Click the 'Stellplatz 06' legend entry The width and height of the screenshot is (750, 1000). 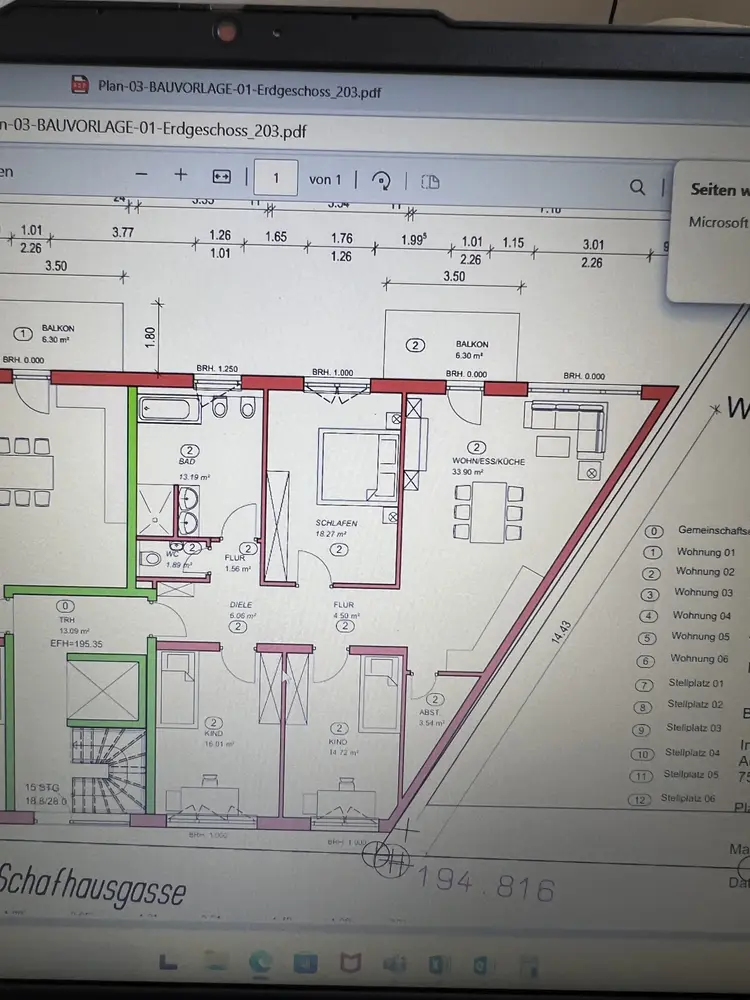click(x=688, y=798)
